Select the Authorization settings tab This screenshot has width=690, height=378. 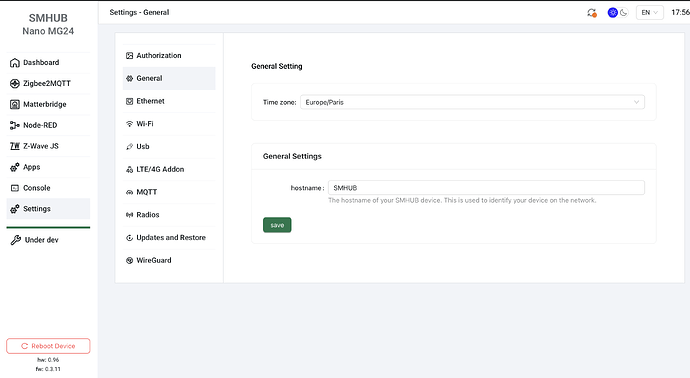click(x=169, y=55)
